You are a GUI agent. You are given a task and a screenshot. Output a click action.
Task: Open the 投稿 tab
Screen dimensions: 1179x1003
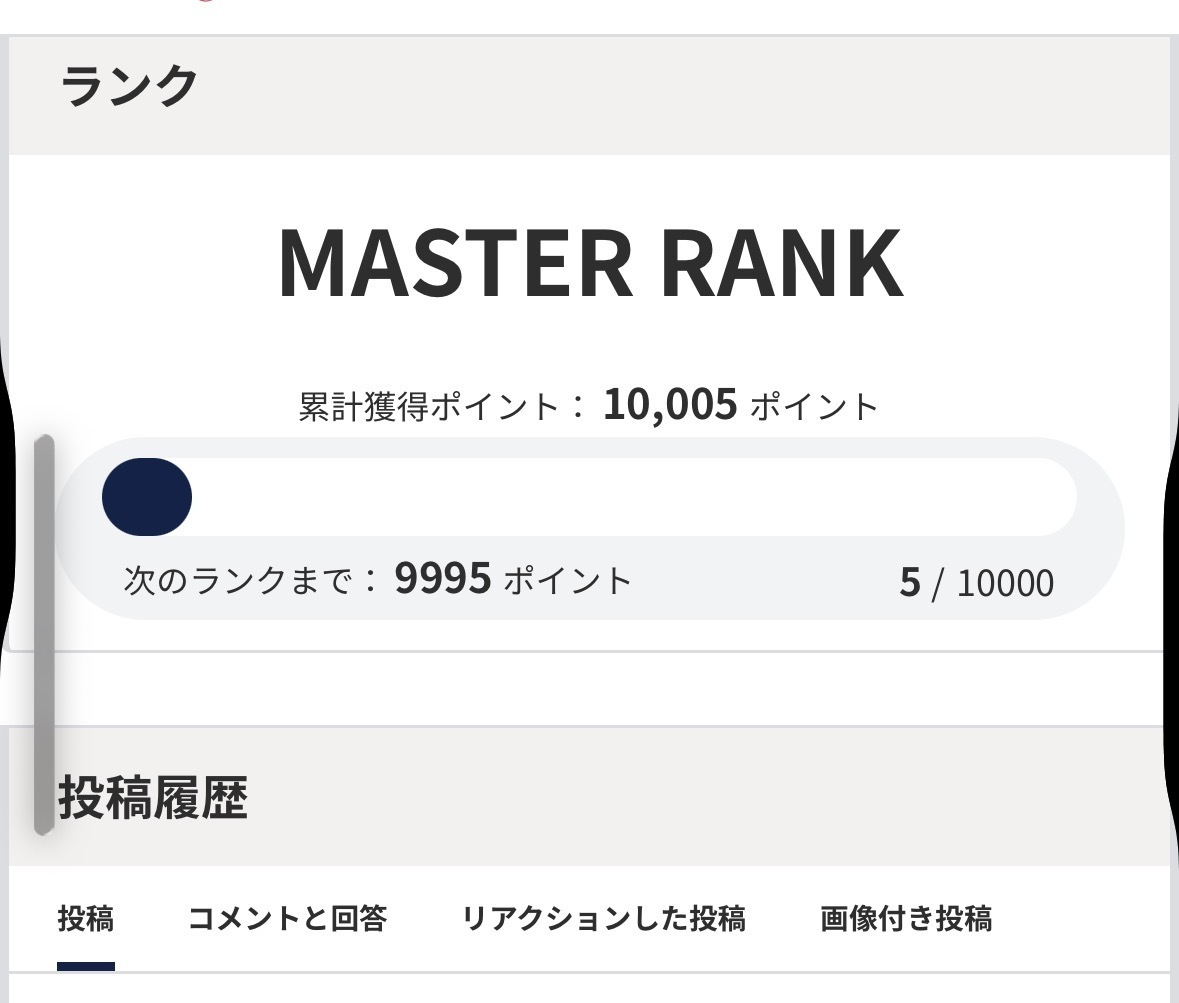(86, 918)
